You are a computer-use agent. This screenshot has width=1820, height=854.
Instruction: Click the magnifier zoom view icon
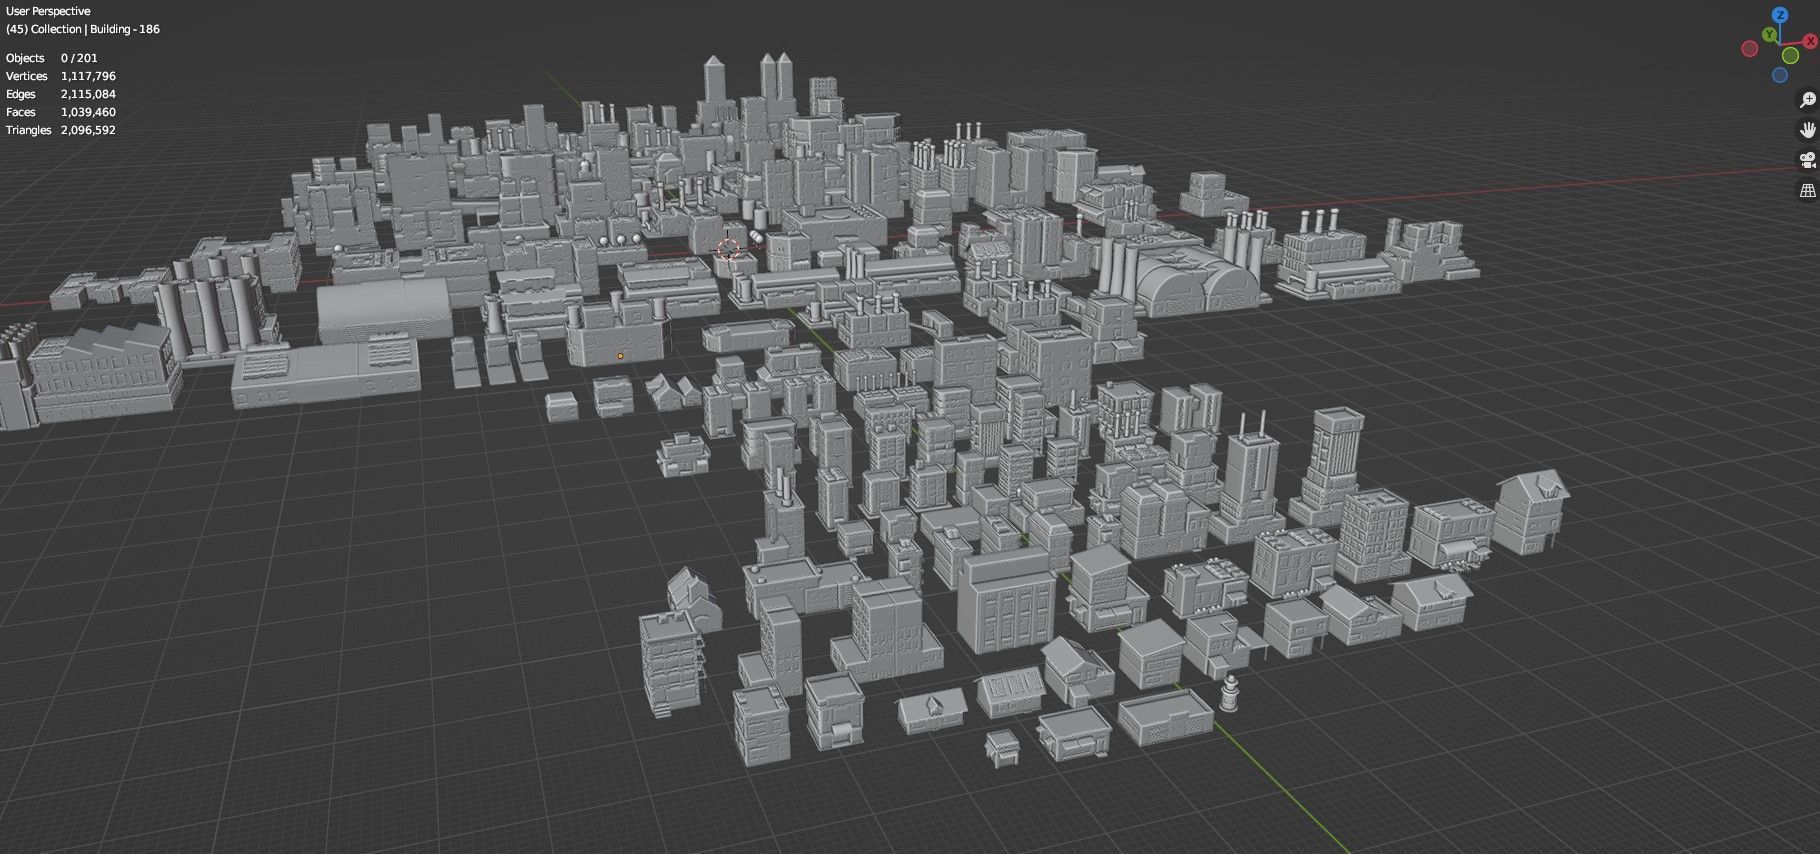pyautogui.click(x=1807, y=99)
